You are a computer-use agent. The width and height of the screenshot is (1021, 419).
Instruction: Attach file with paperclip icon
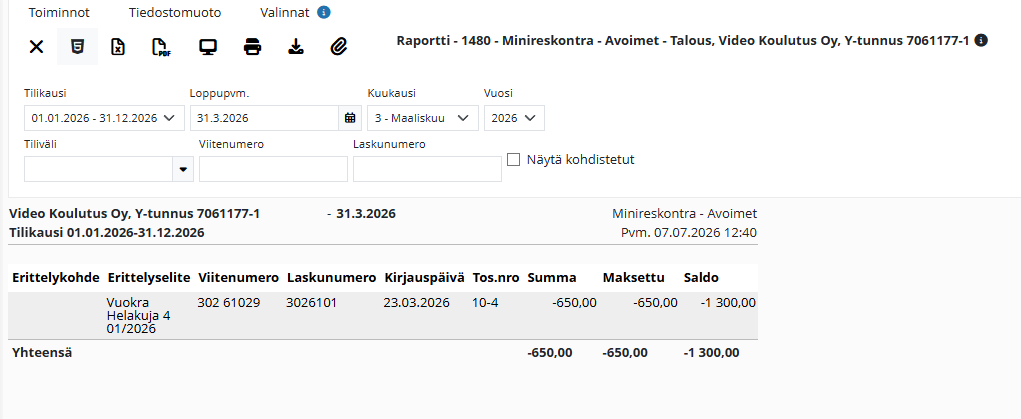[339, 47]
